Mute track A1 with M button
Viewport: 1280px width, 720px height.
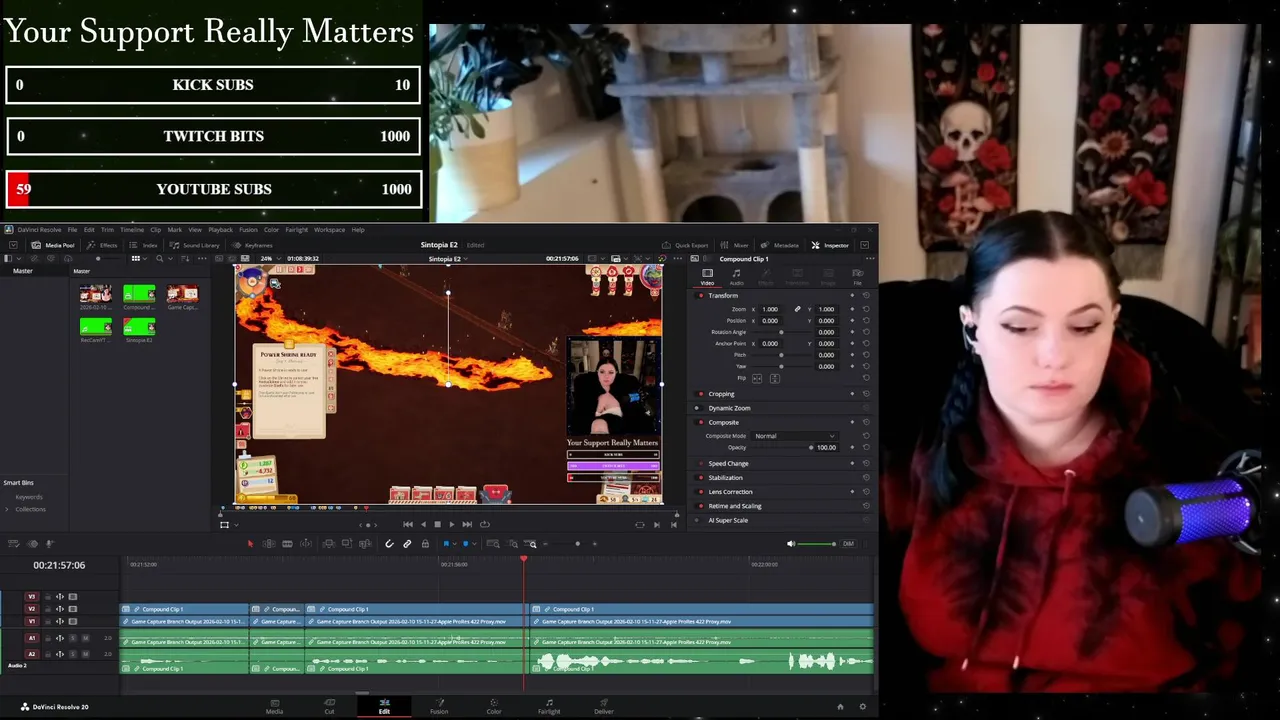85,638
